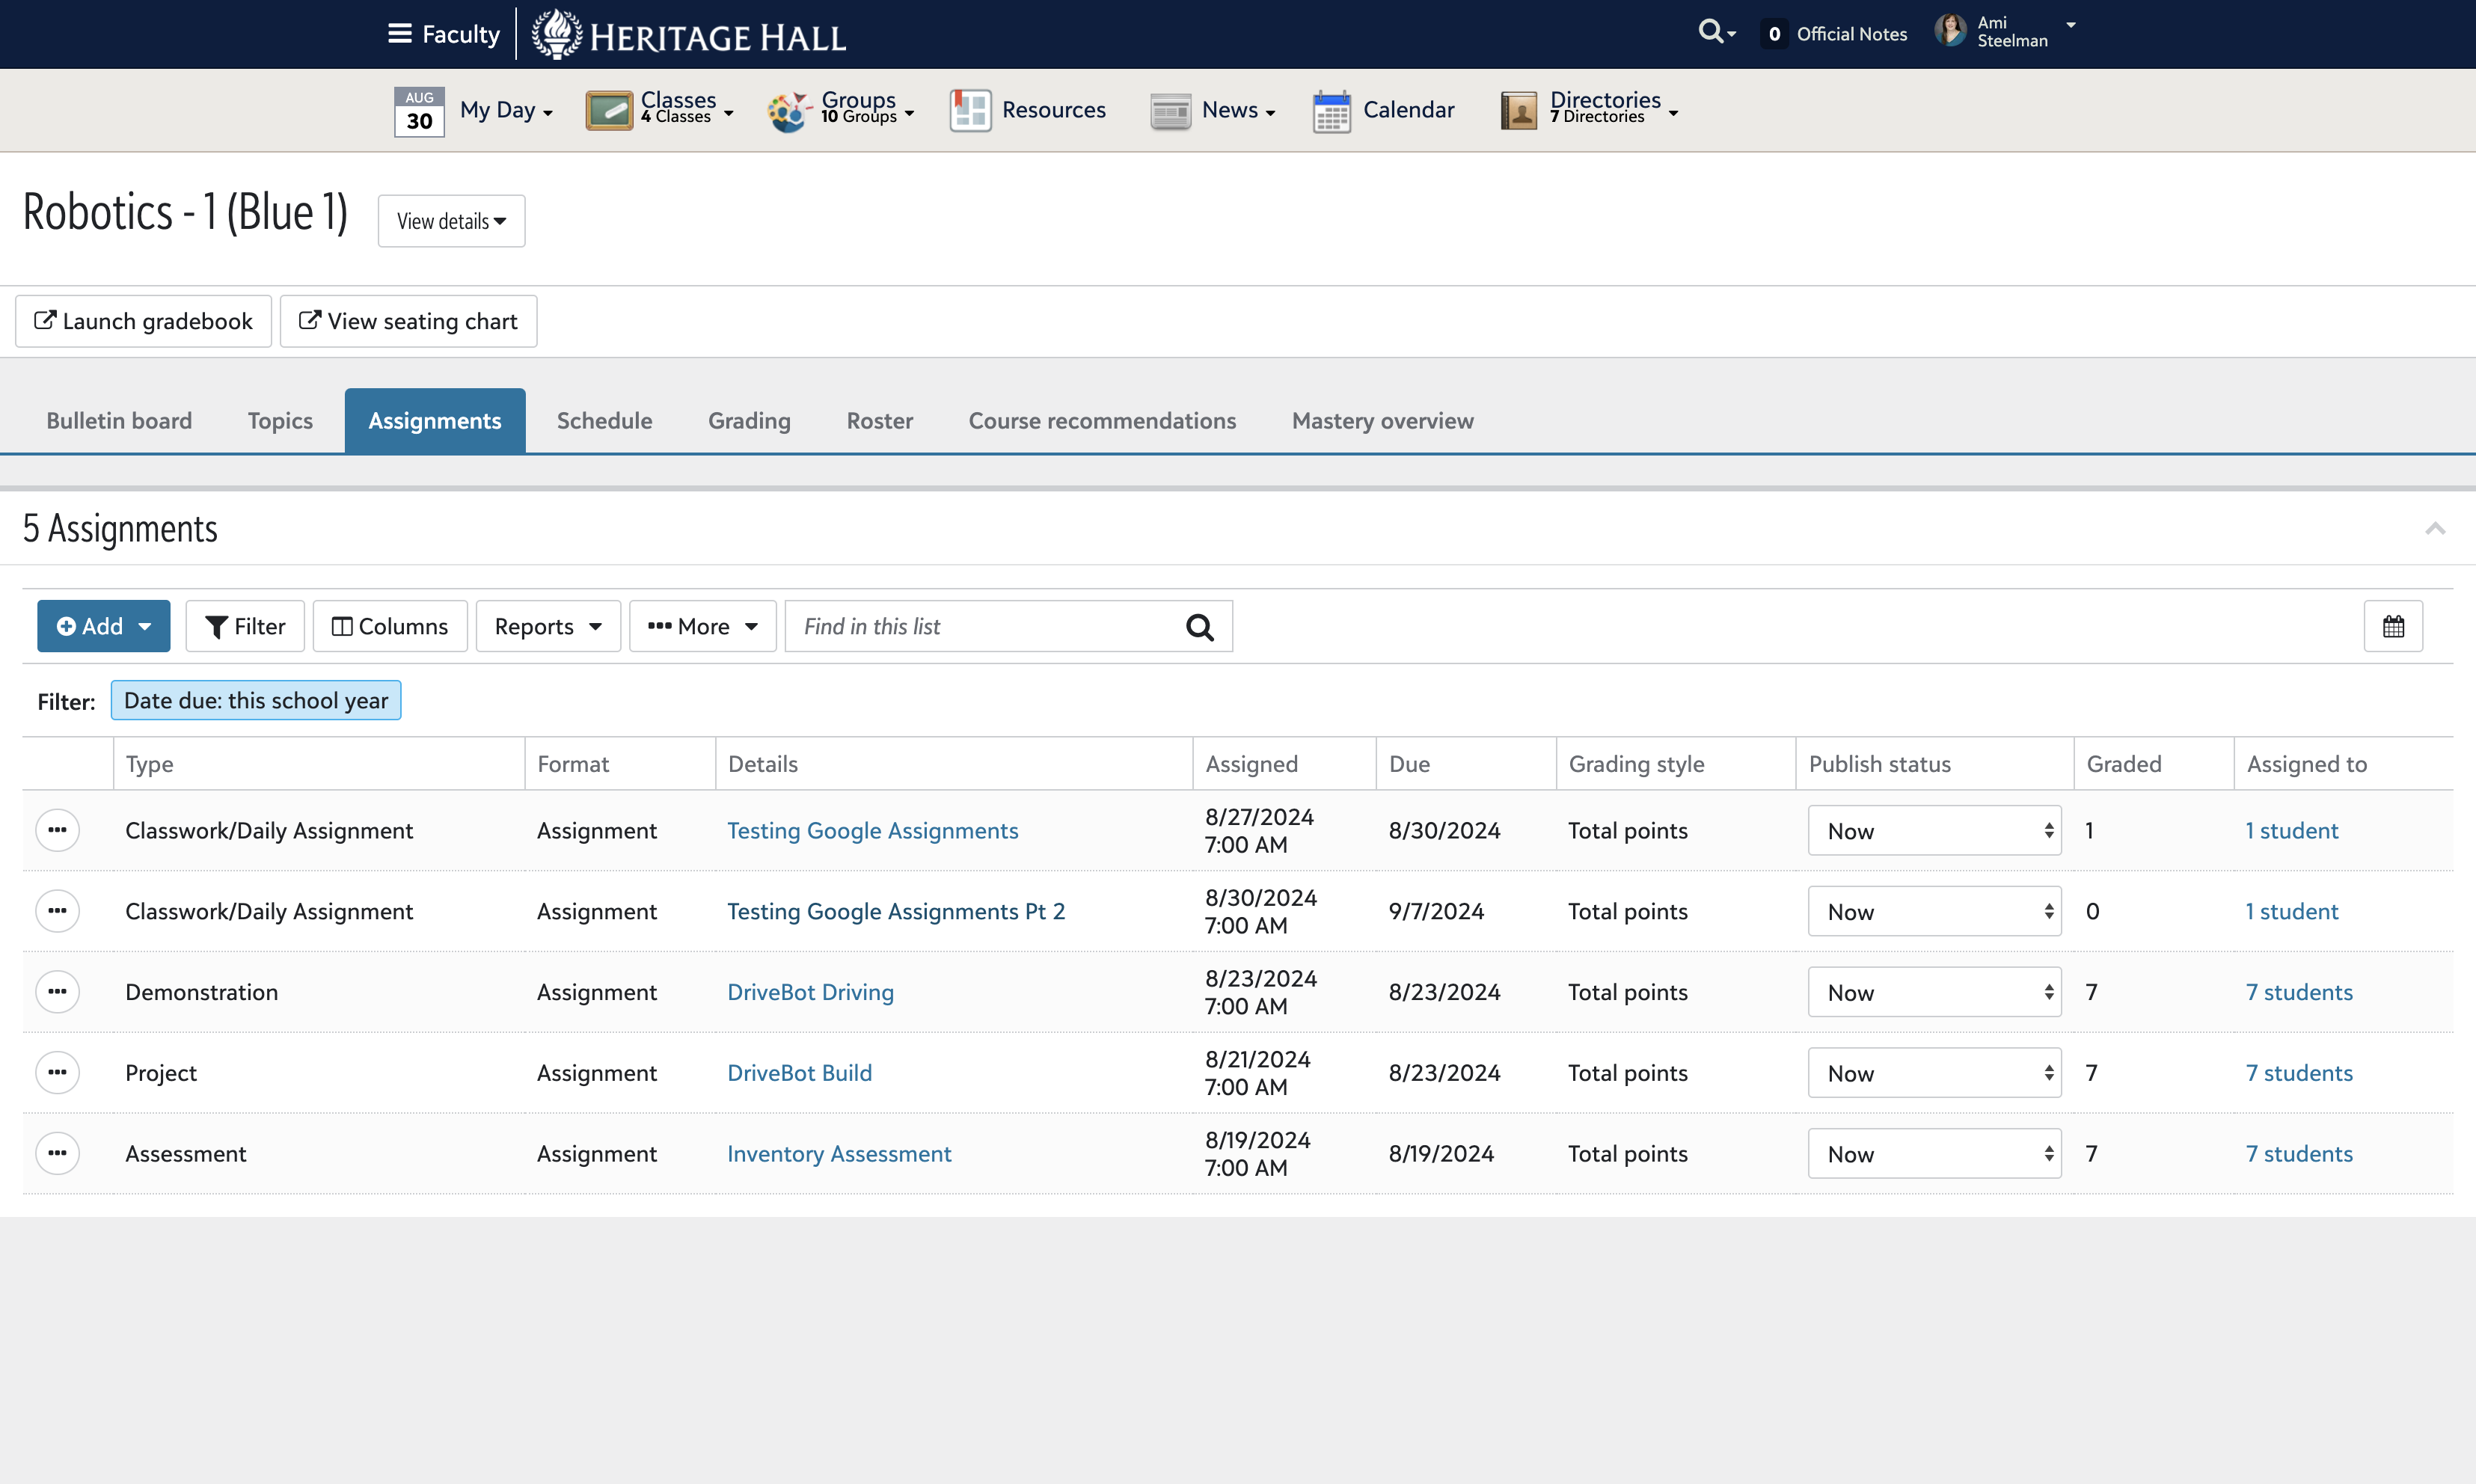Select the Assignments tab

tap(435, 421)
